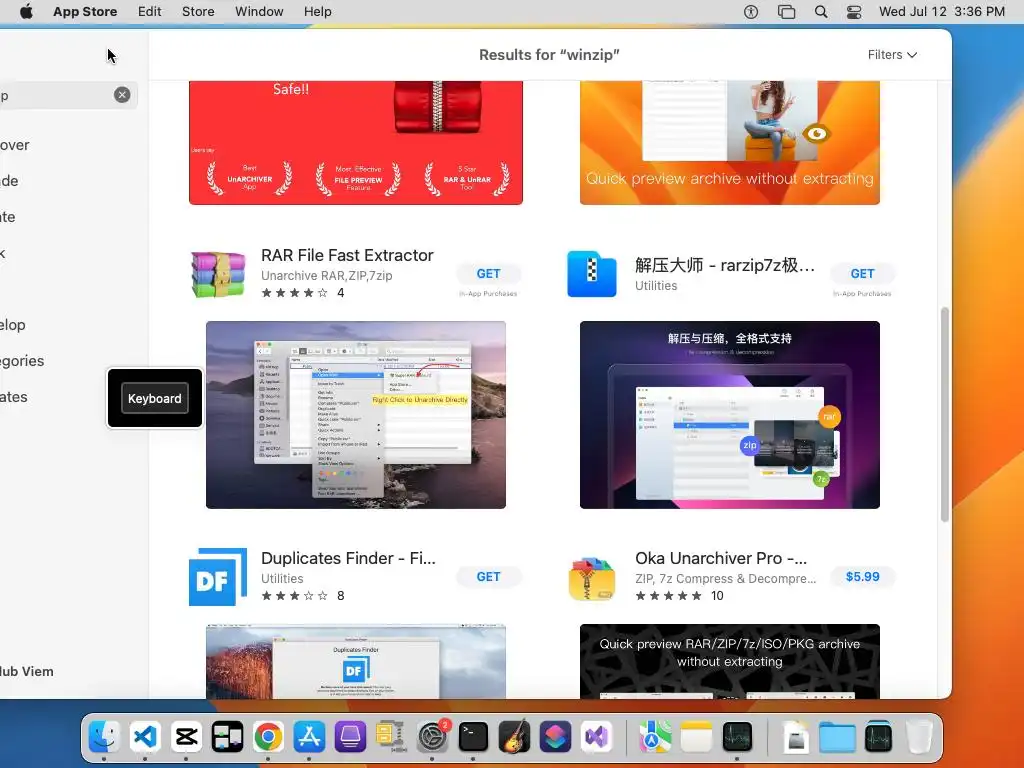Open the Help menu
The height and width of the screenshot is (768, 1024).
coord(317,11)
